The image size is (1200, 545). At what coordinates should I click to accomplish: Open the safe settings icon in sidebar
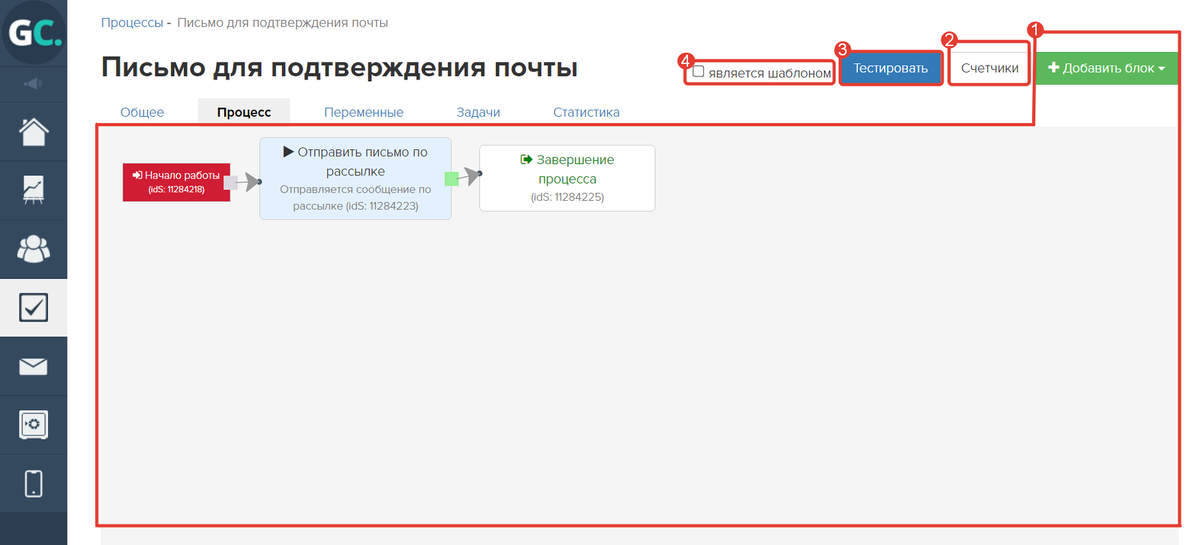[33, 425]
